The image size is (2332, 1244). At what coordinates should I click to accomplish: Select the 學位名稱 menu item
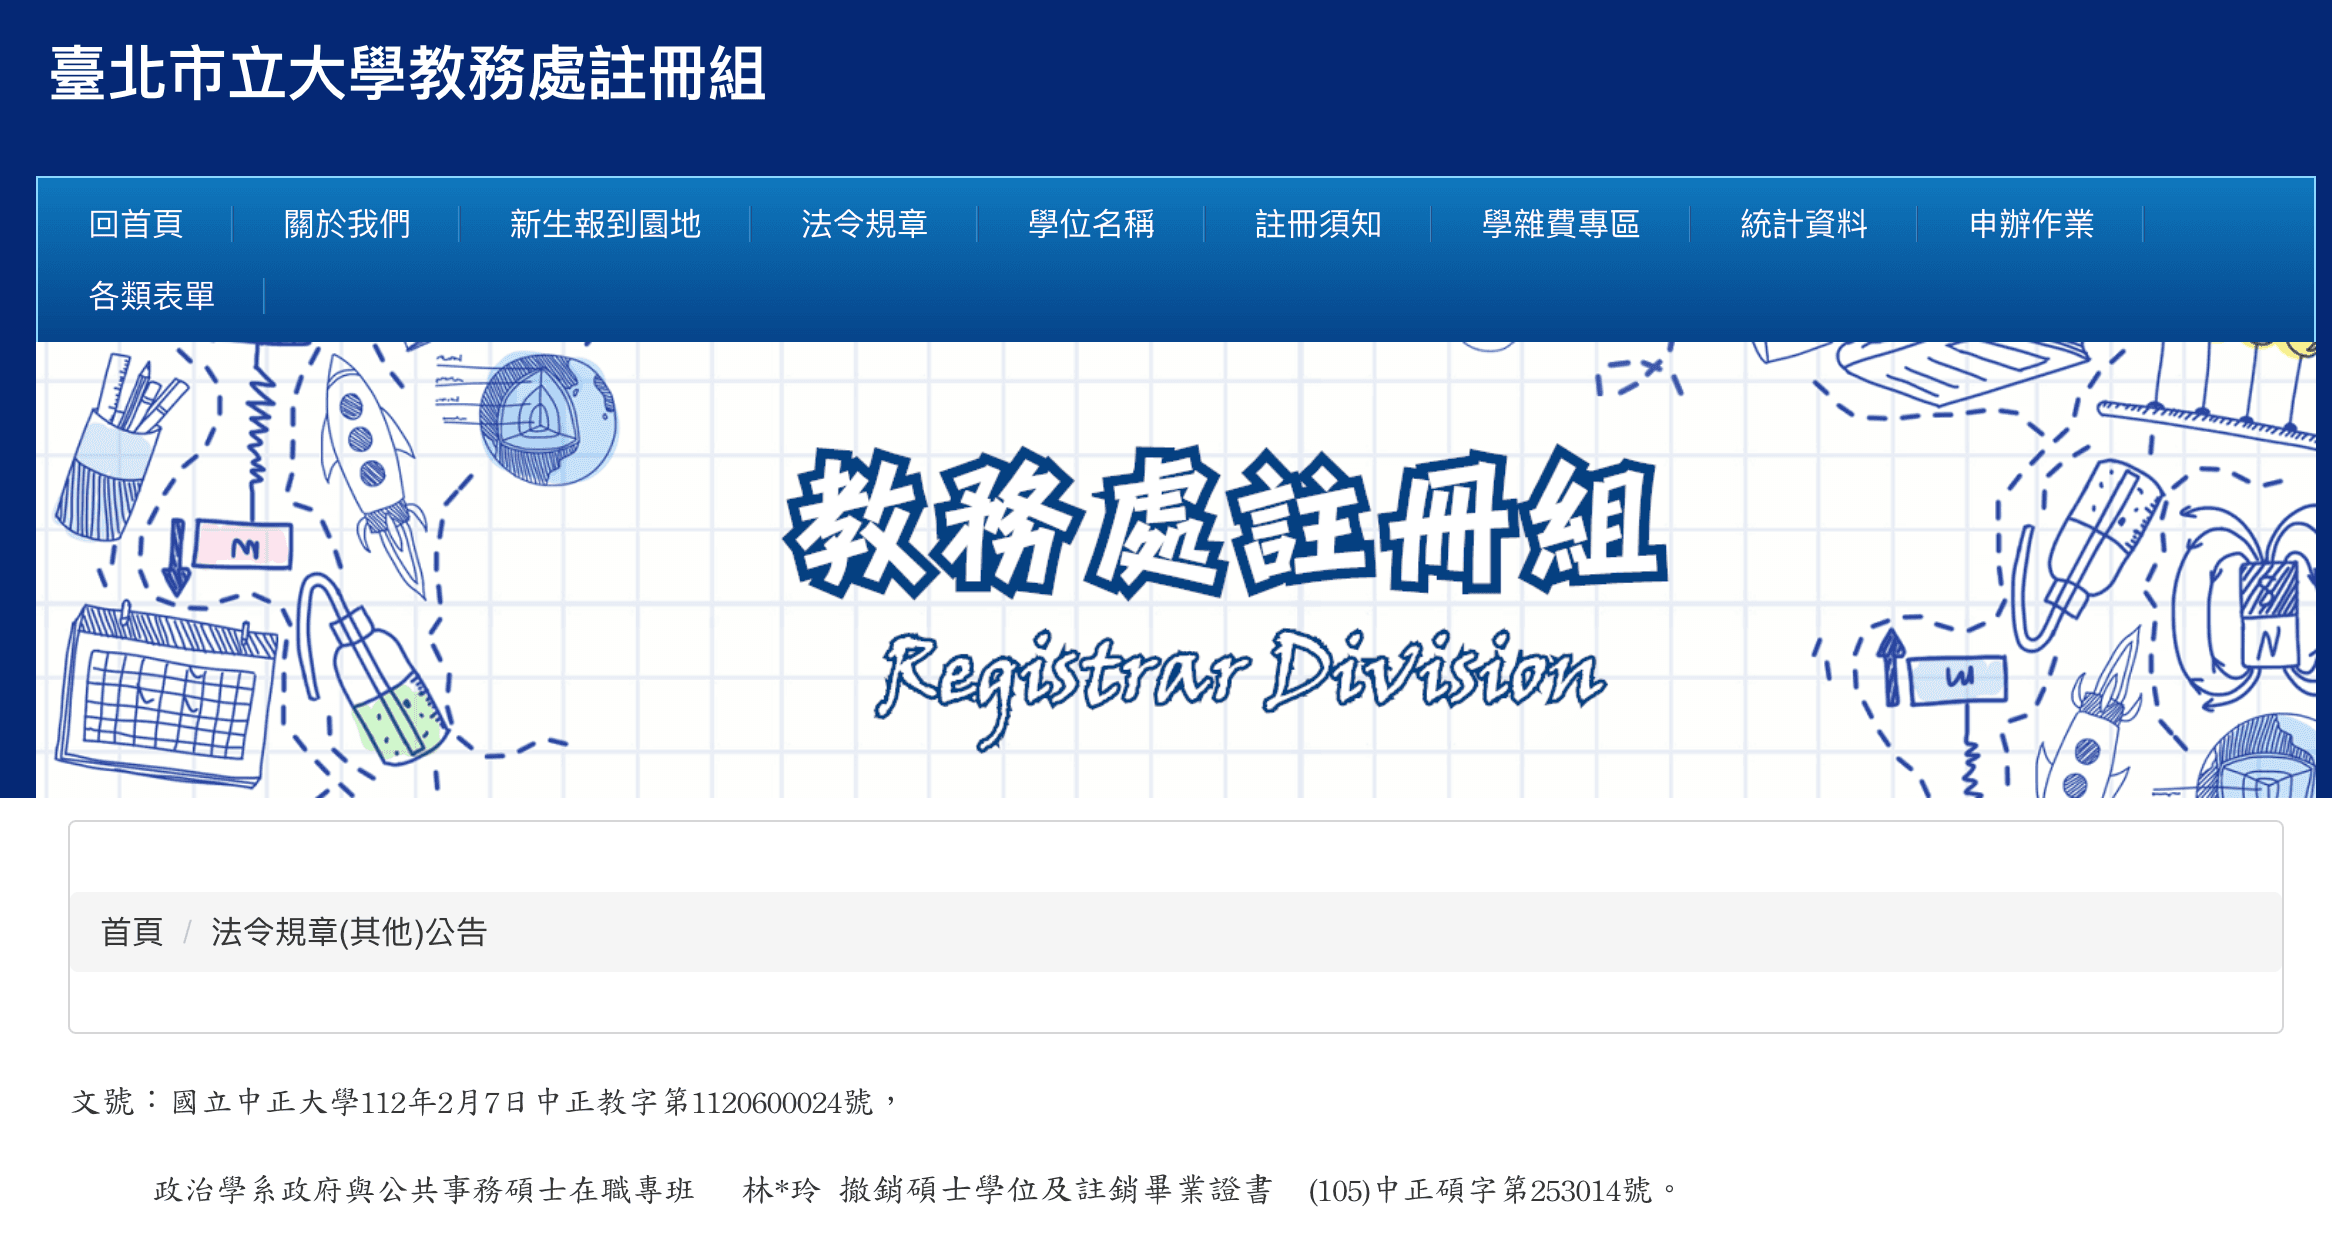coord(1091,224)
